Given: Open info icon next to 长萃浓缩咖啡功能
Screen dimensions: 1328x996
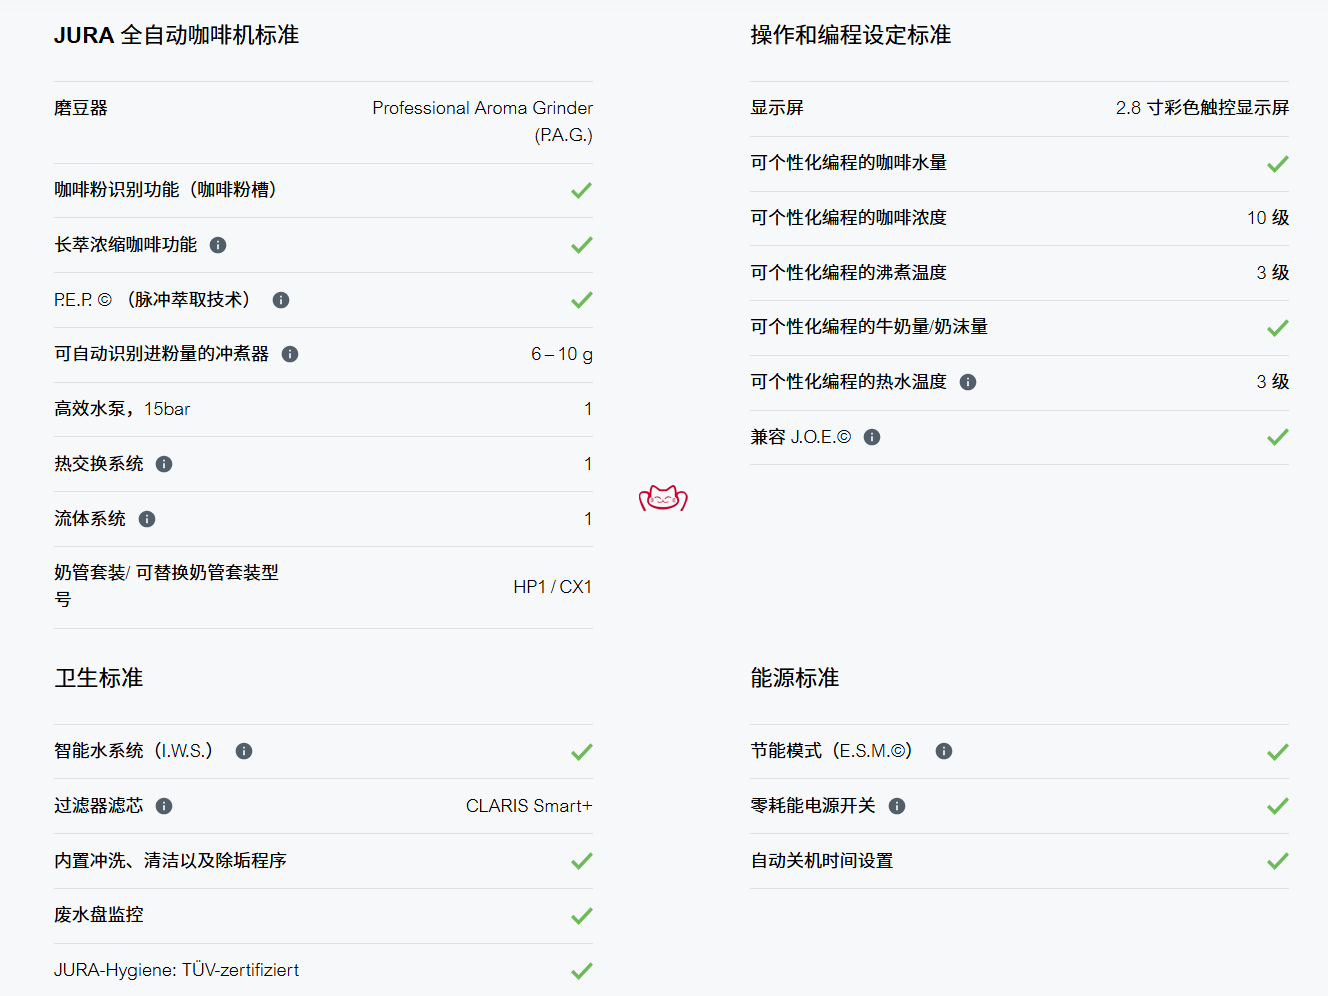Looking at the screenshot, I should pyautogui.click(x=218, y=245).
